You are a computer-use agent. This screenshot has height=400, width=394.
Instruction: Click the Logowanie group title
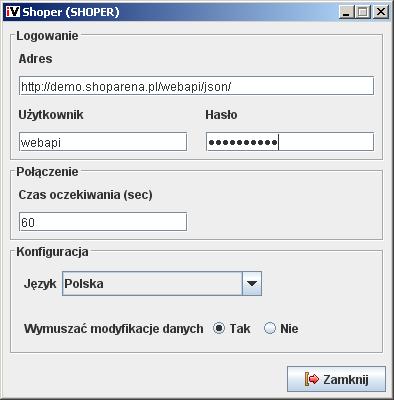pos(47,36)
